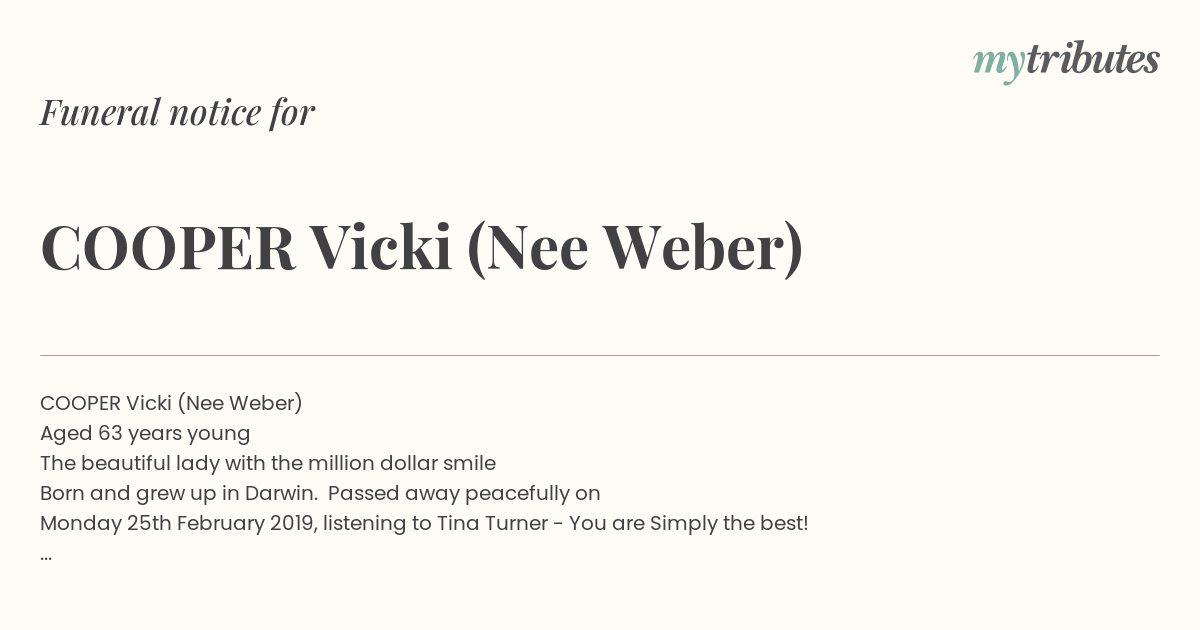Select the green "my" part of logo
Screen dimensions: 1200x630
999,65
